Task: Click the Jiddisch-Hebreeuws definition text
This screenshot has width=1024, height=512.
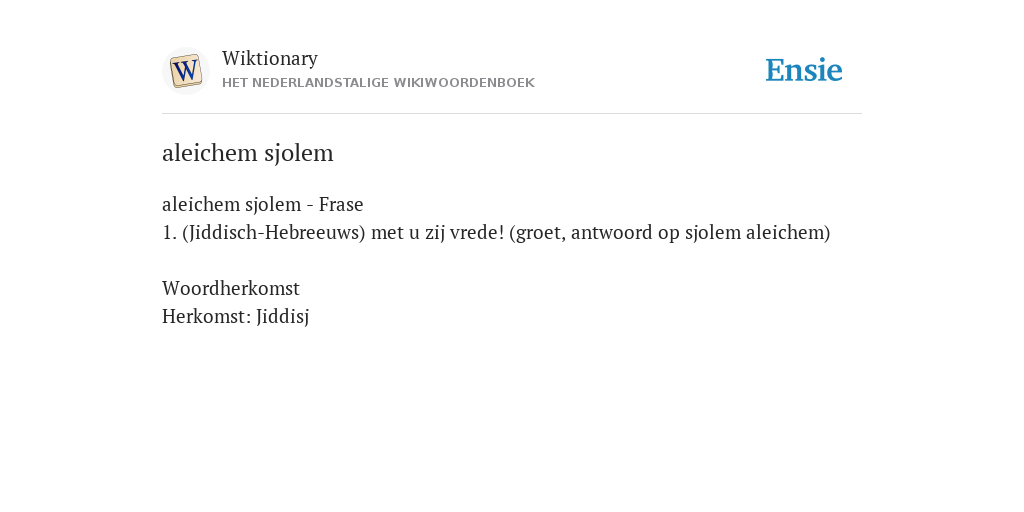Action: click(x=496, y=232)
